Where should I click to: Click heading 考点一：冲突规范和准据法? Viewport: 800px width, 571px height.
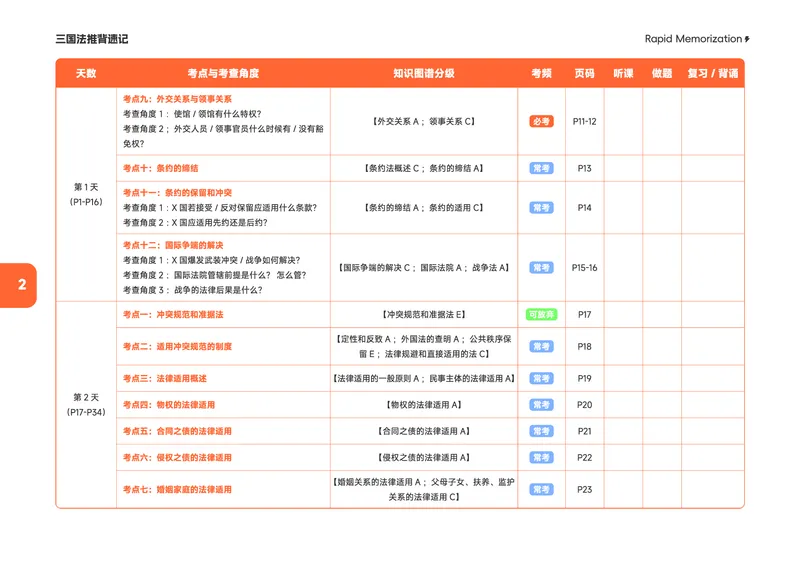[173, 315]
